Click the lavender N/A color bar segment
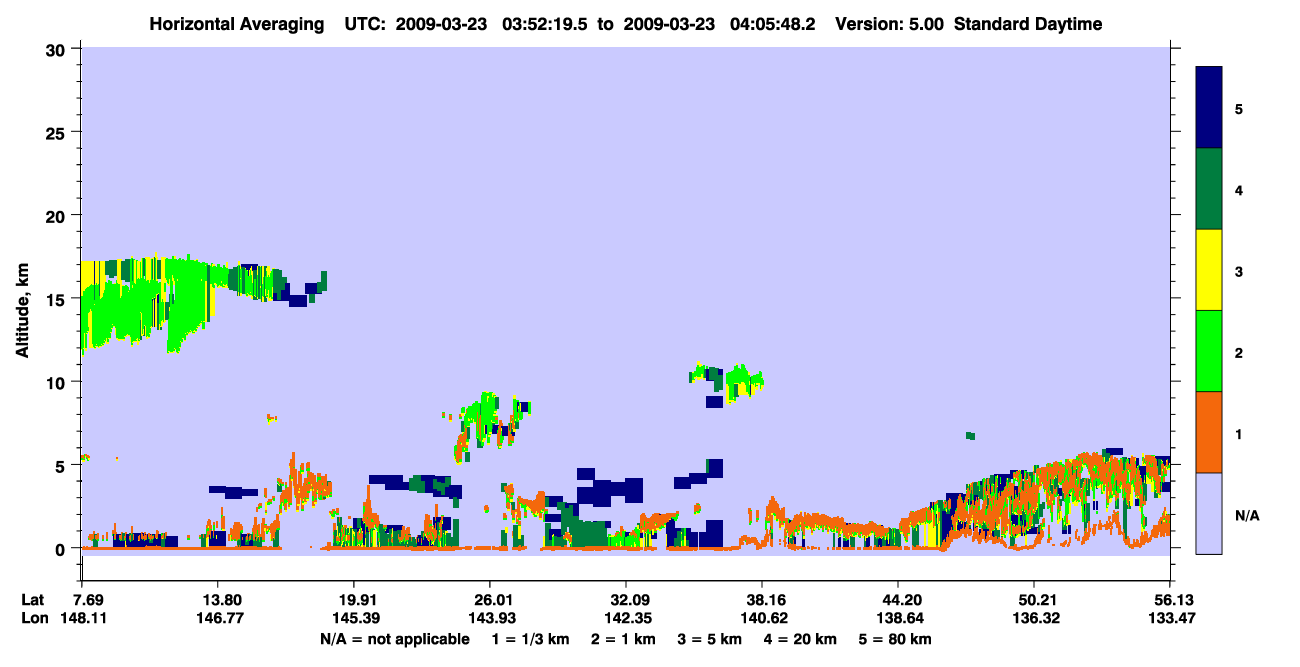The height and width of the screenshot is (667, 1300). [1209, 513]
